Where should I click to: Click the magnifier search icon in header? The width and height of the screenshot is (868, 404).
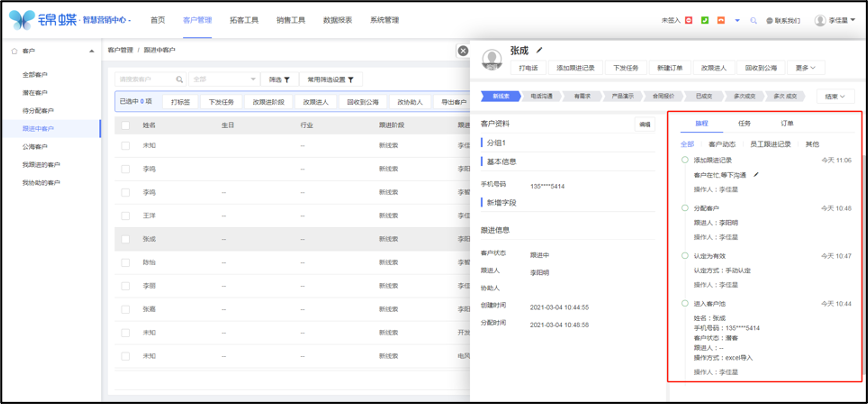pyautogui.click(x=753, y=20)
